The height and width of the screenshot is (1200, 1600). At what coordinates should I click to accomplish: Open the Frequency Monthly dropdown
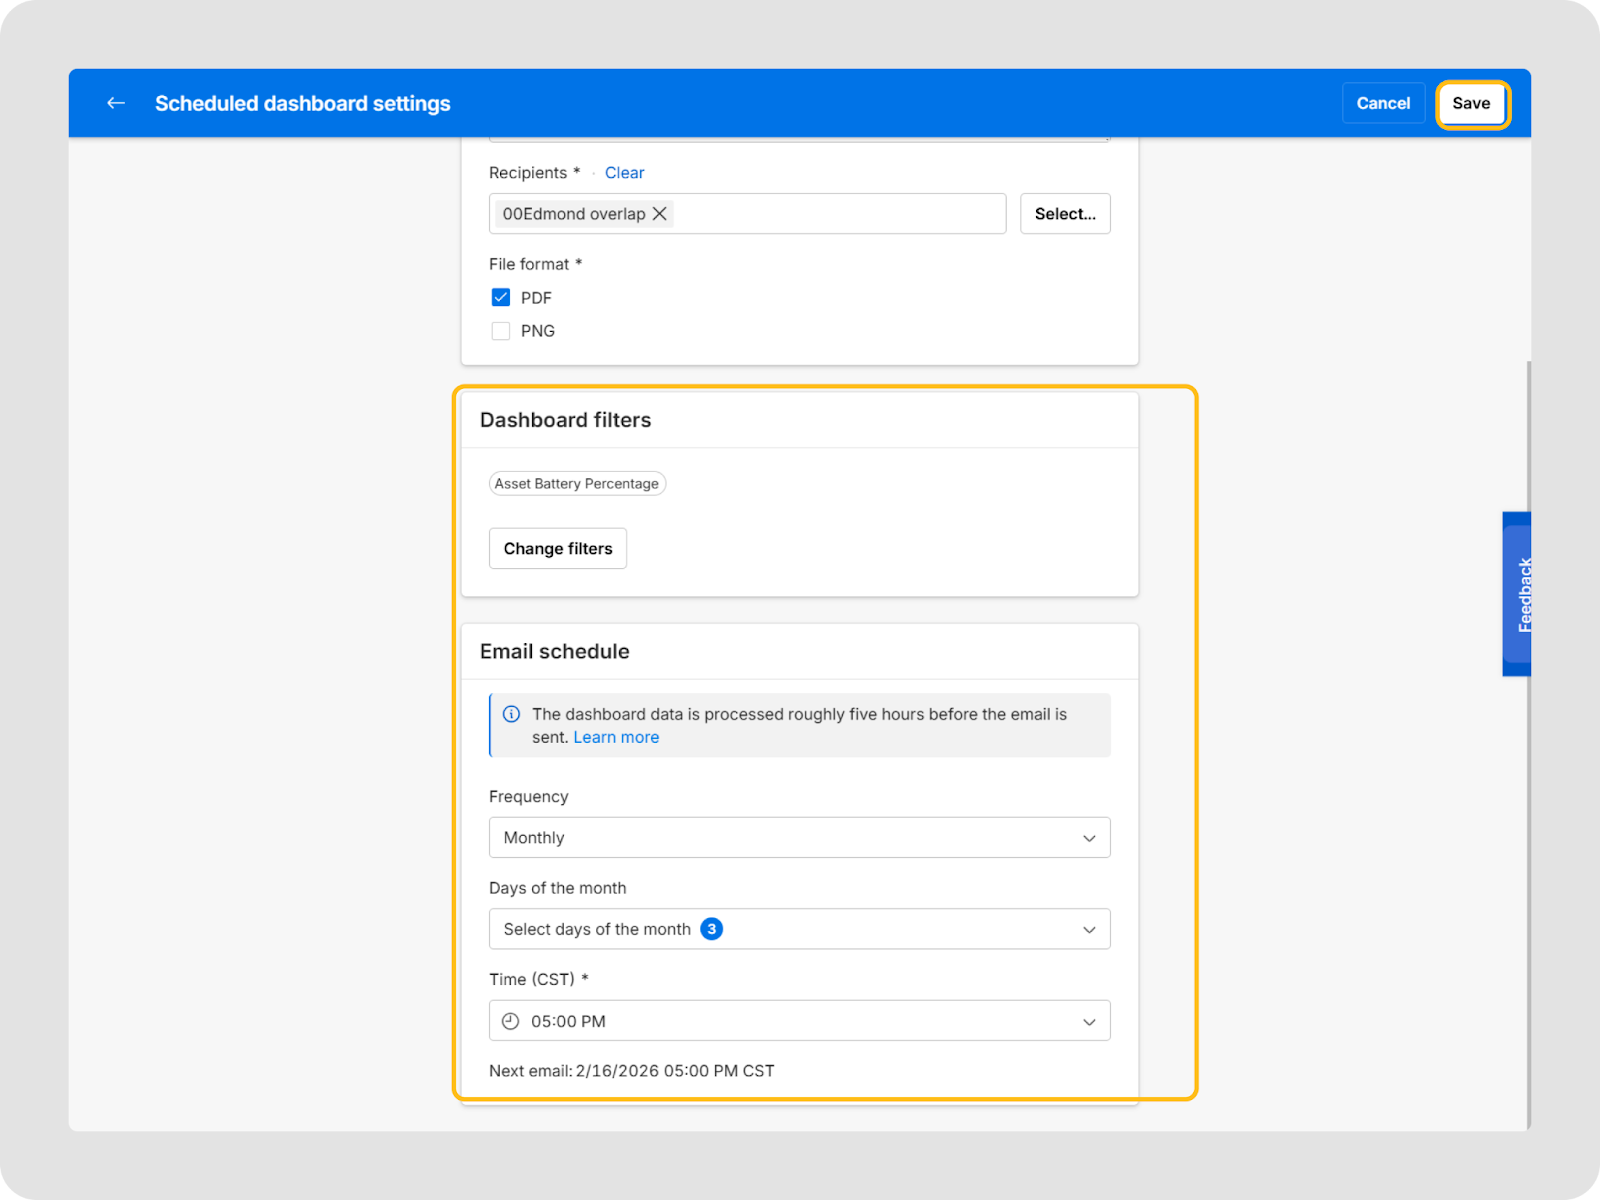798,838
